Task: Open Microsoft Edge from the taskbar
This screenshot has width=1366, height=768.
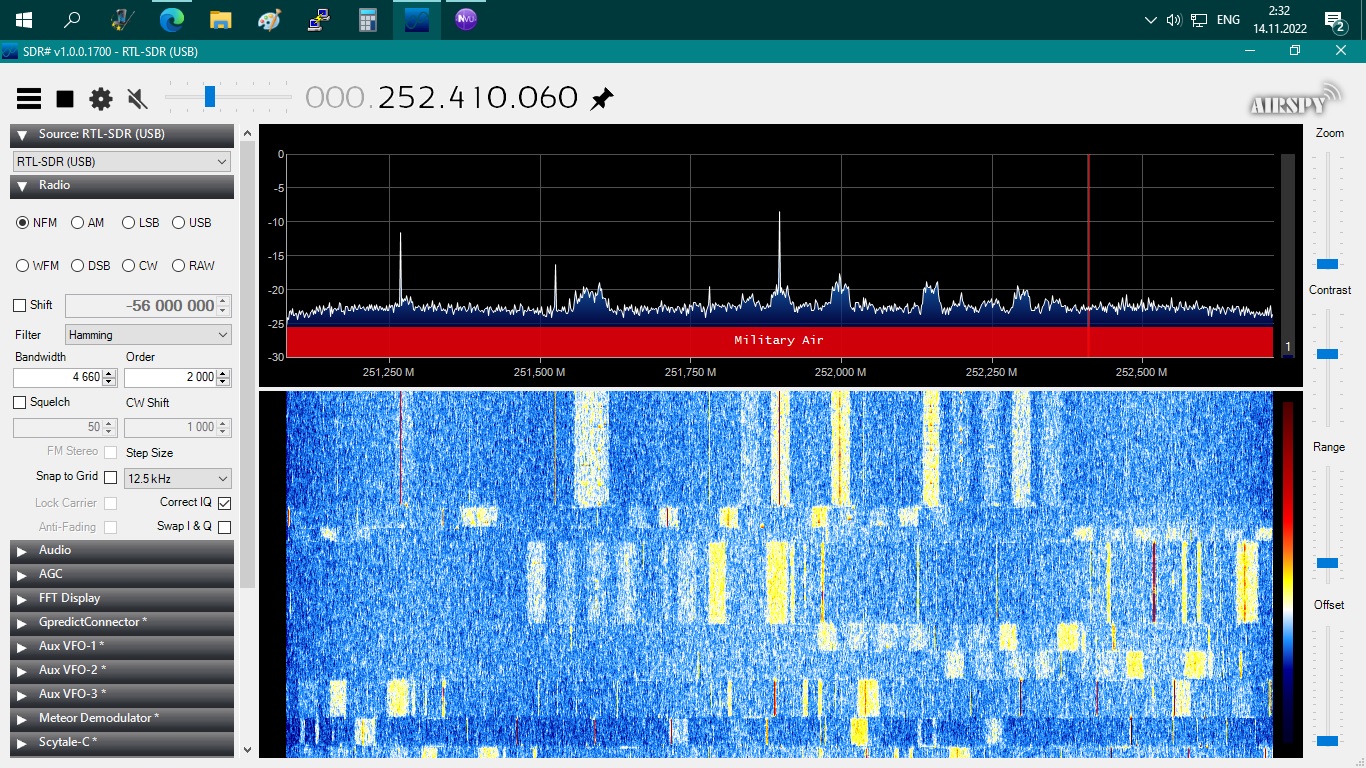Action: click(172, 19)
